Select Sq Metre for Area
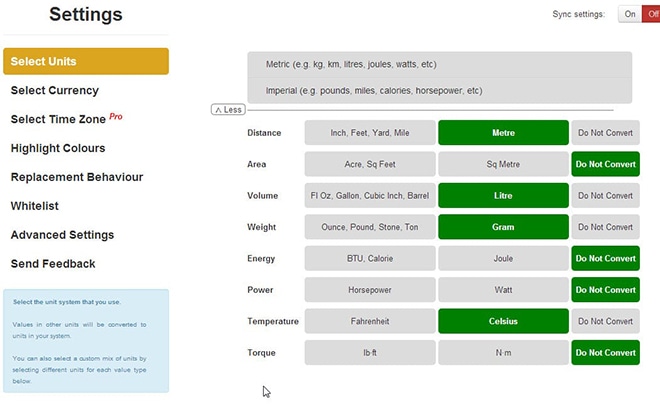The width and height of the screenshot is (660, 404). pos(503,164)
